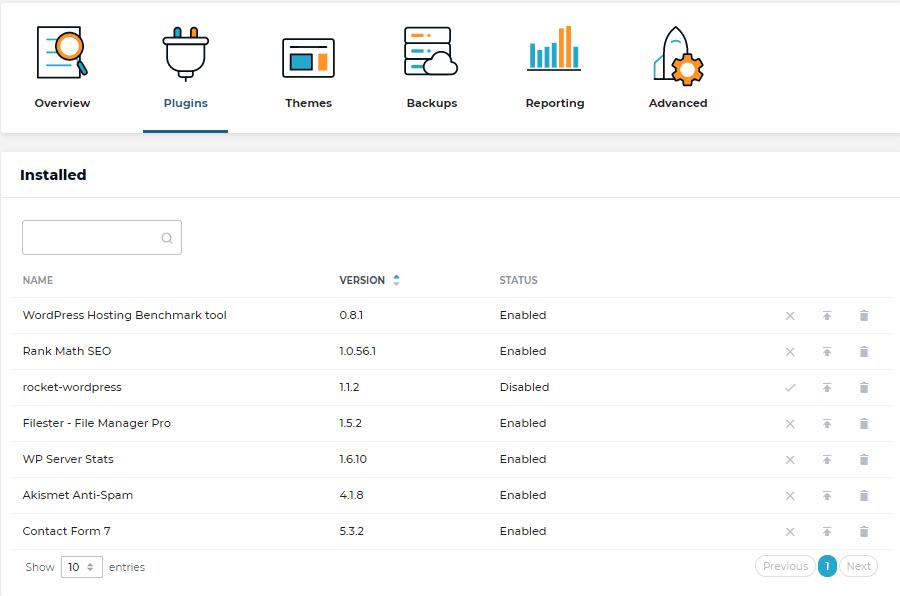Enable the rocket-wordpress plugin checkmark

(790, 388)
